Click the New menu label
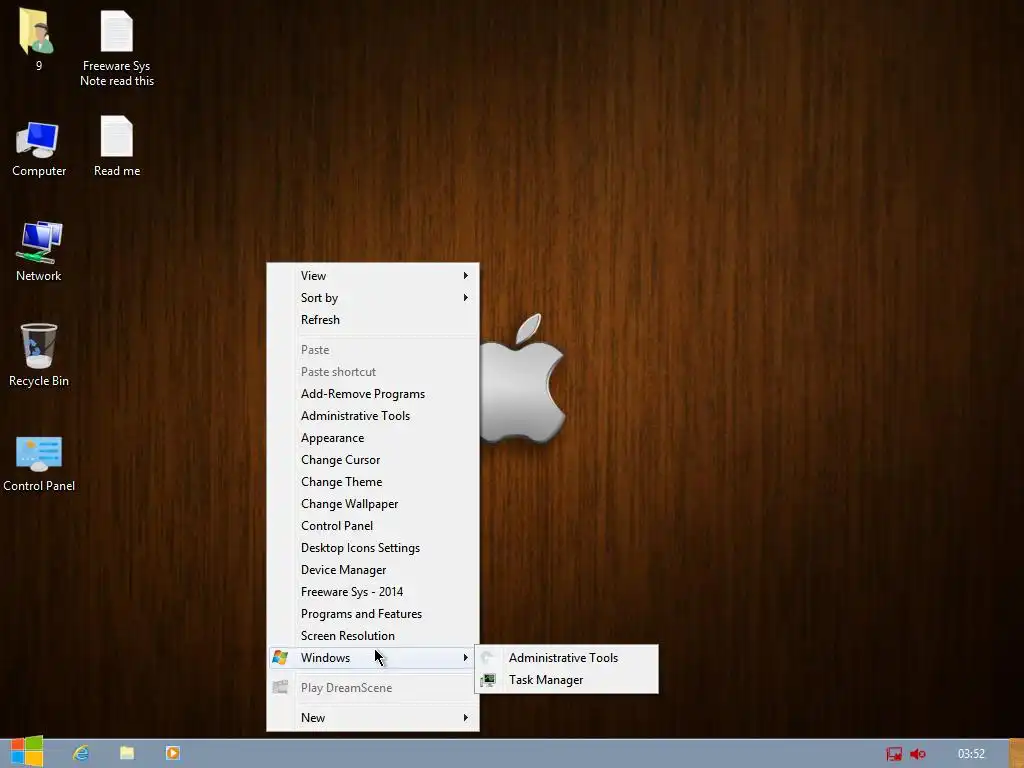 [313, 718]
